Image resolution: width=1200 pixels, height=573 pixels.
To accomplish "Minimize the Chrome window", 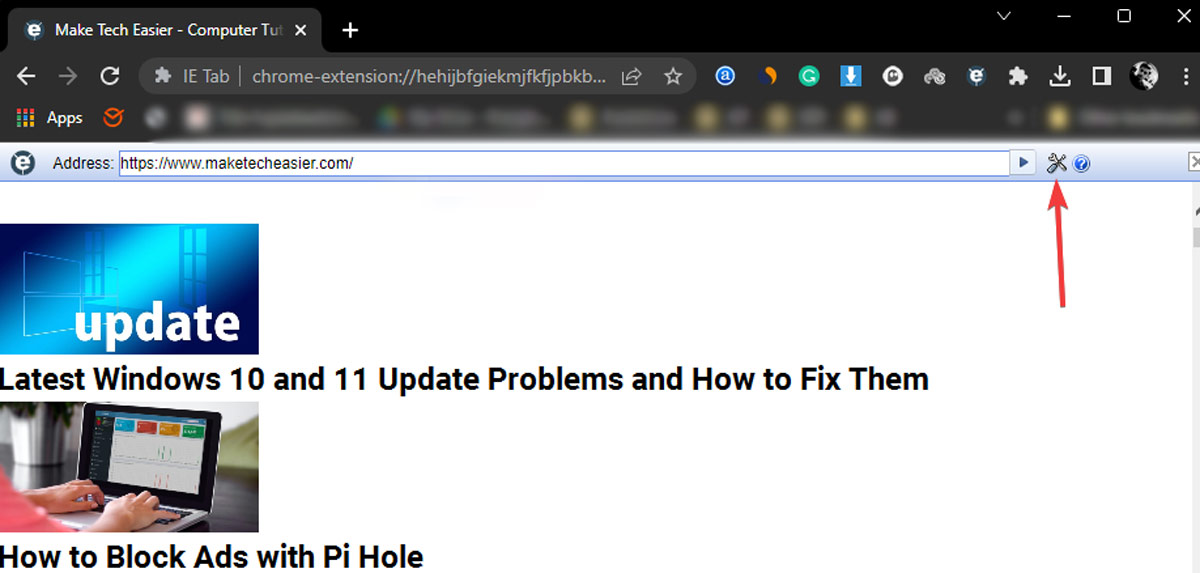I will pos(1066,15).
